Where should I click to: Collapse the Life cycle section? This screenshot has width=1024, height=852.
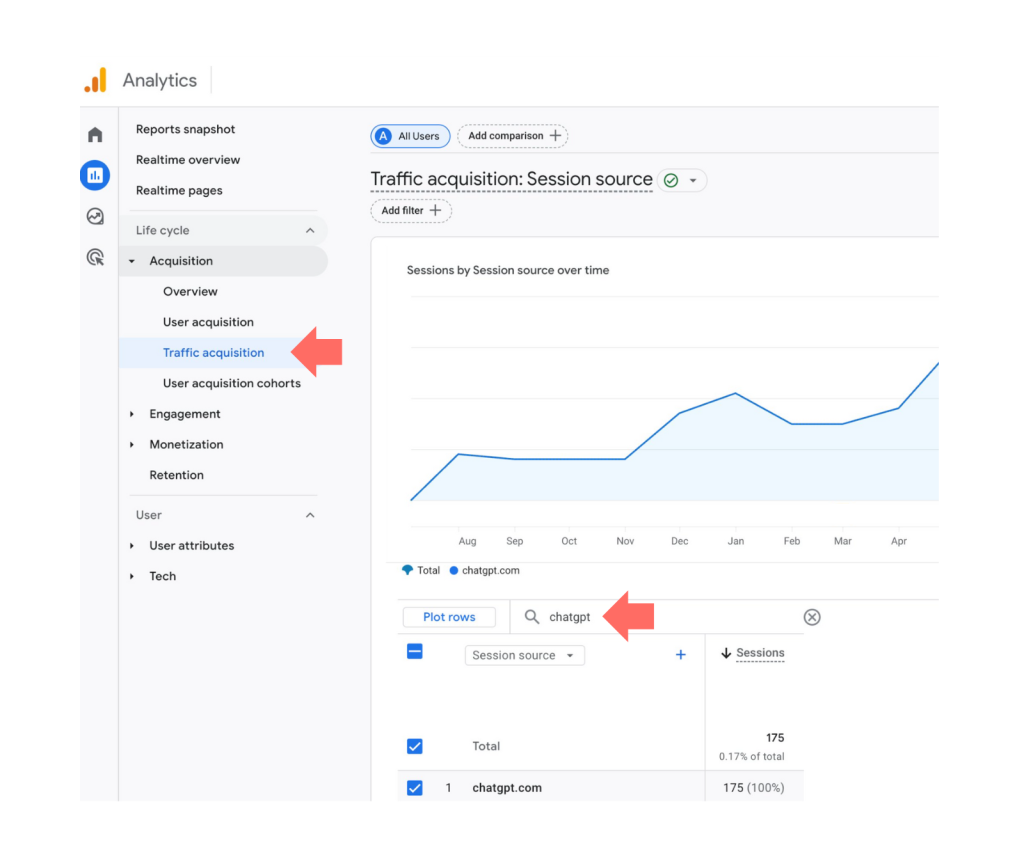tap(310, 231)
